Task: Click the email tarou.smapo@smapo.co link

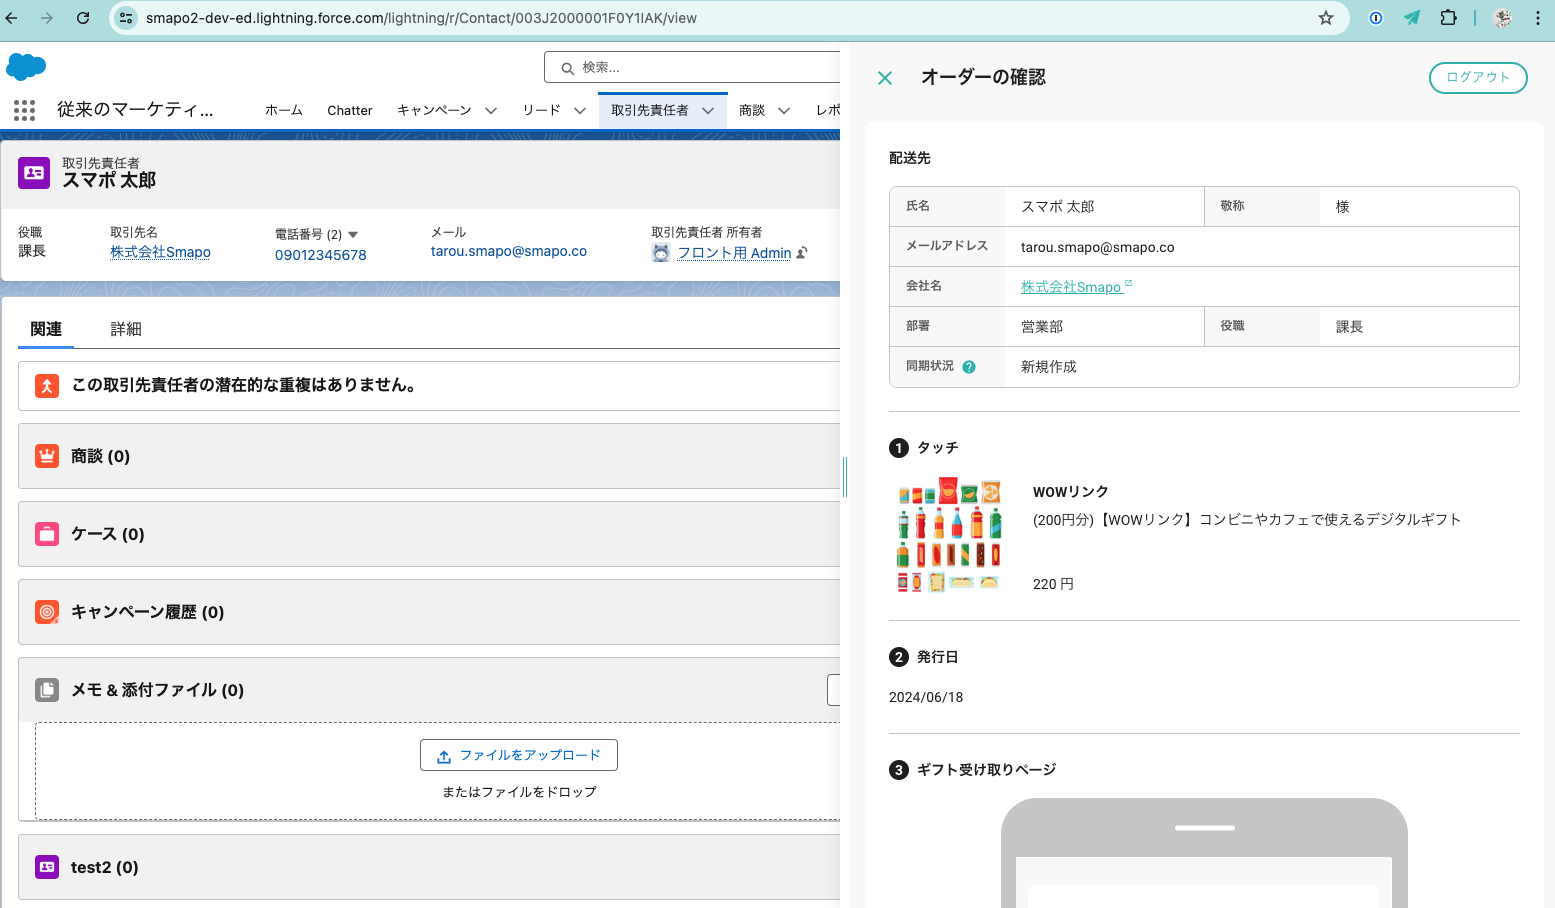Action: [x=509, y=251]
